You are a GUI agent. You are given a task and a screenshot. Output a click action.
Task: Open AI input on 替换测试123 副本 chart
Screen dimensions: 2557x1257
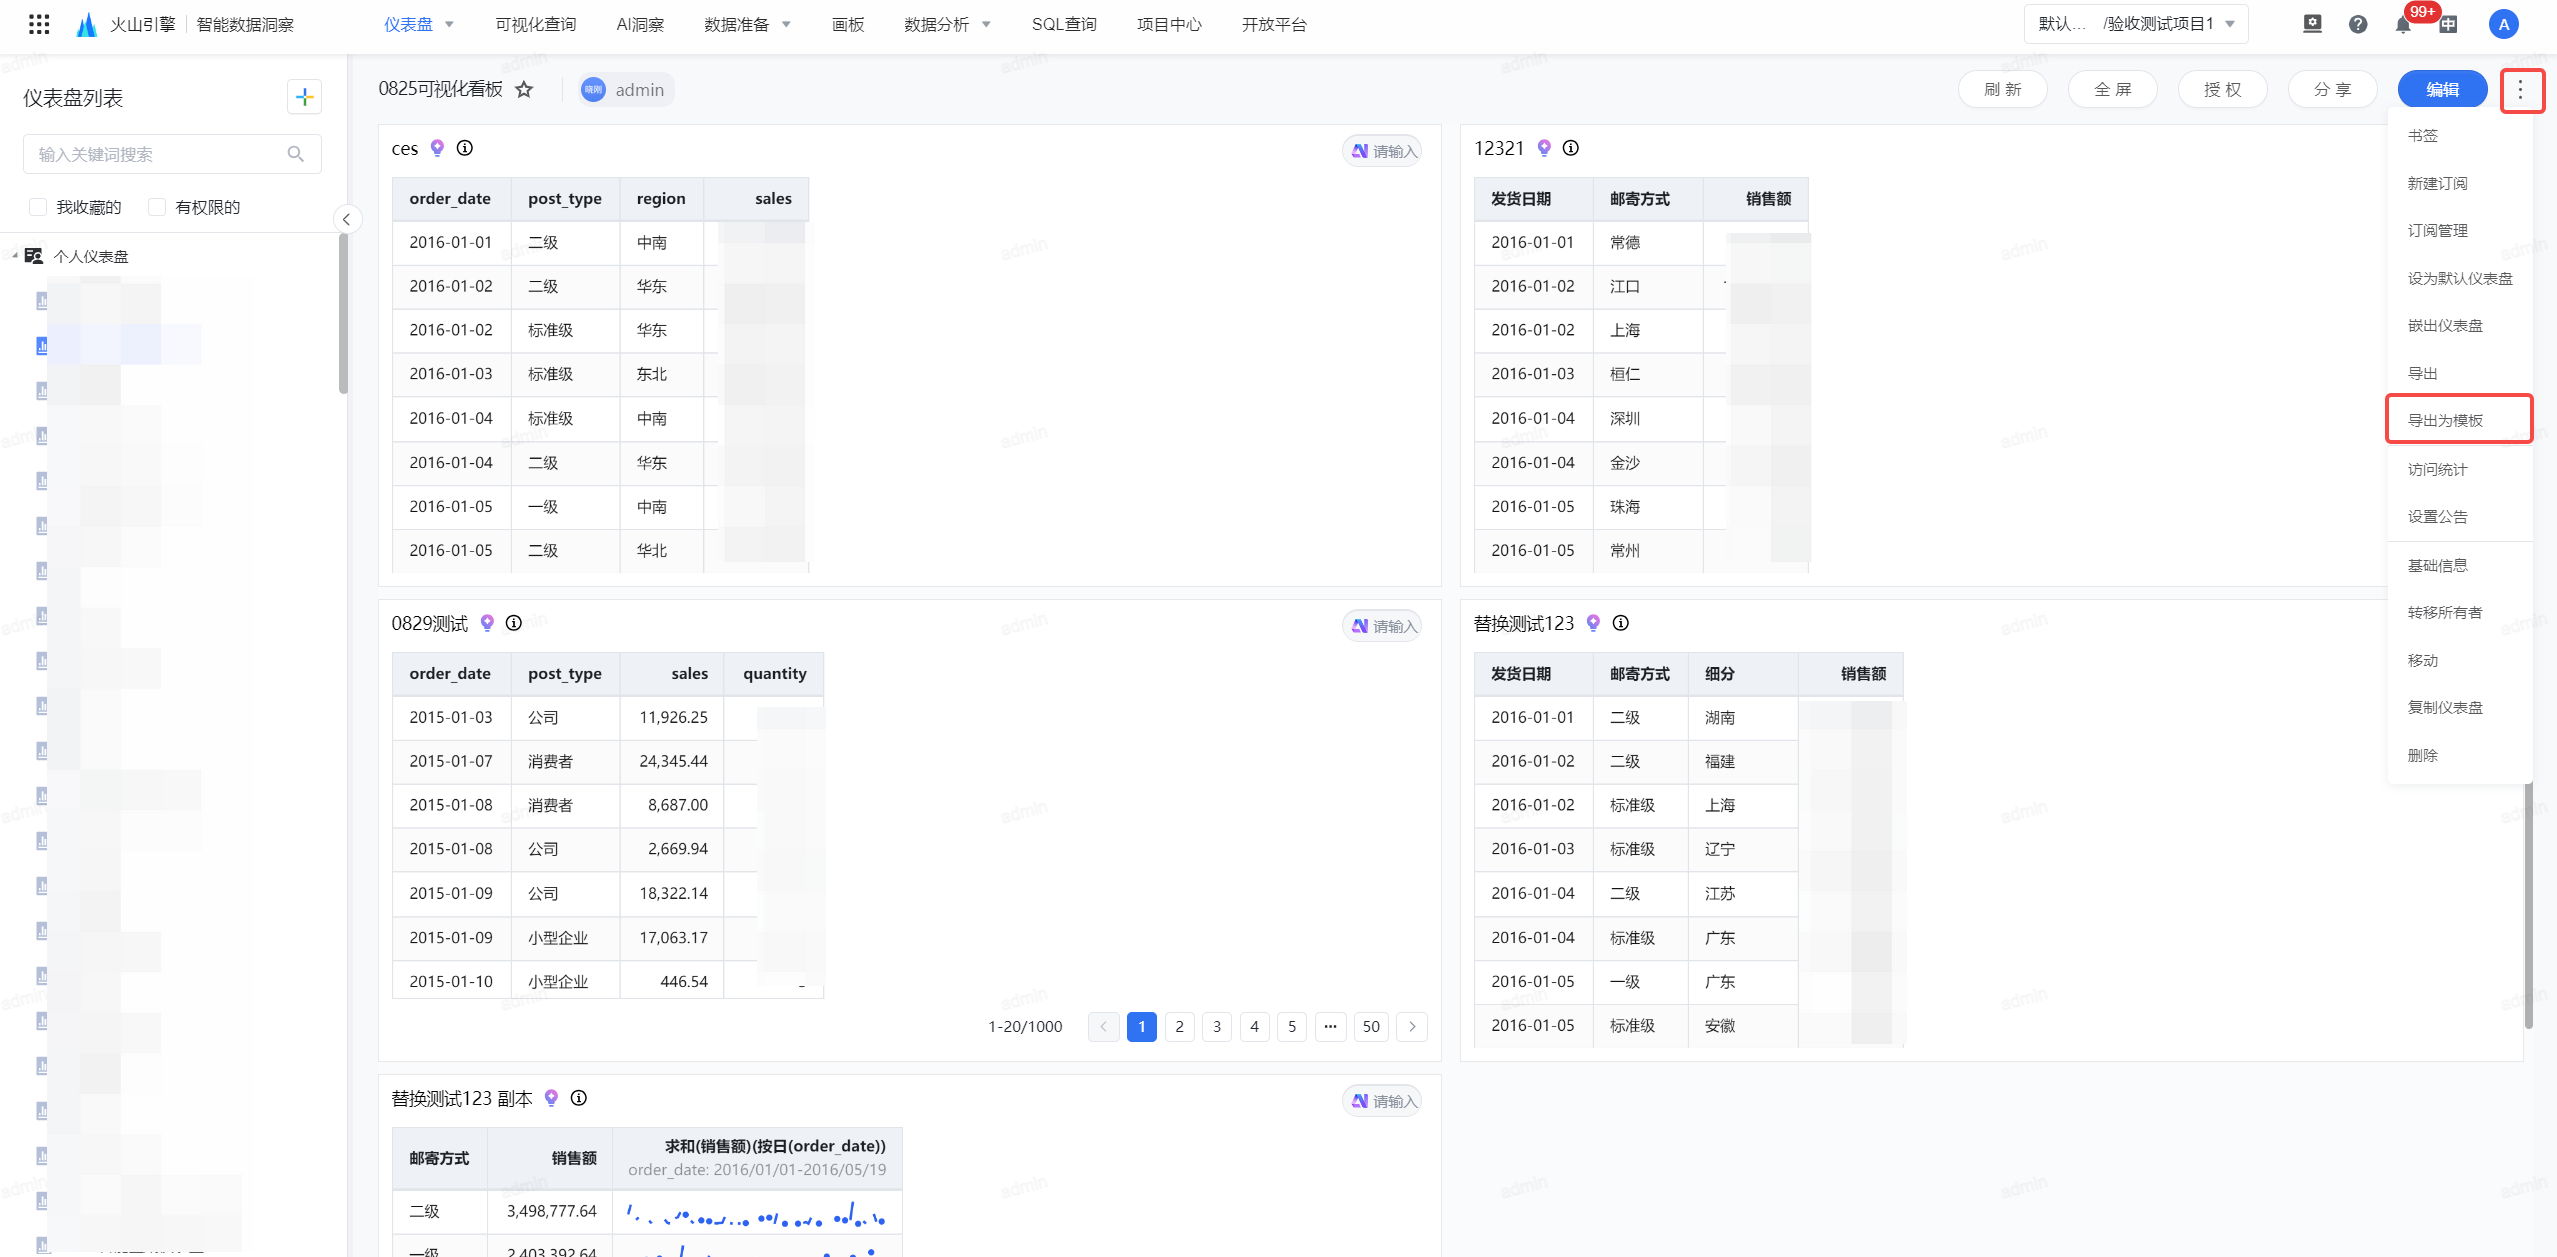[1382, 1101]
